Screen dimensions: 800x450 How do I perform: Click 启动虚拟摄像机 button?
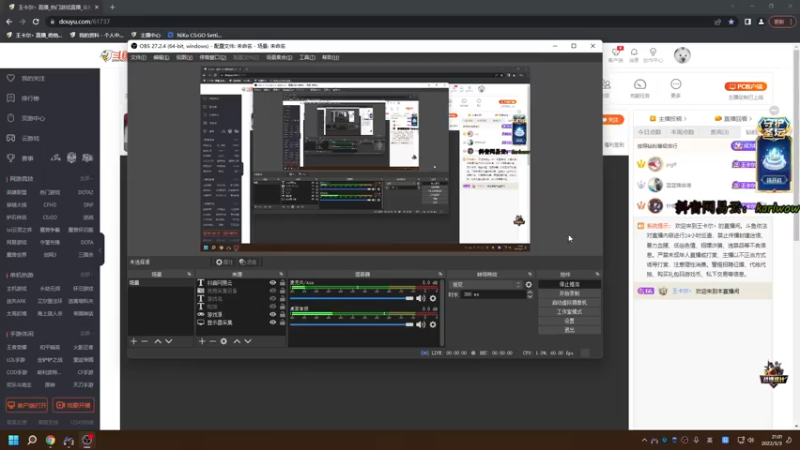pyautogui.click(x=569, y=303)
